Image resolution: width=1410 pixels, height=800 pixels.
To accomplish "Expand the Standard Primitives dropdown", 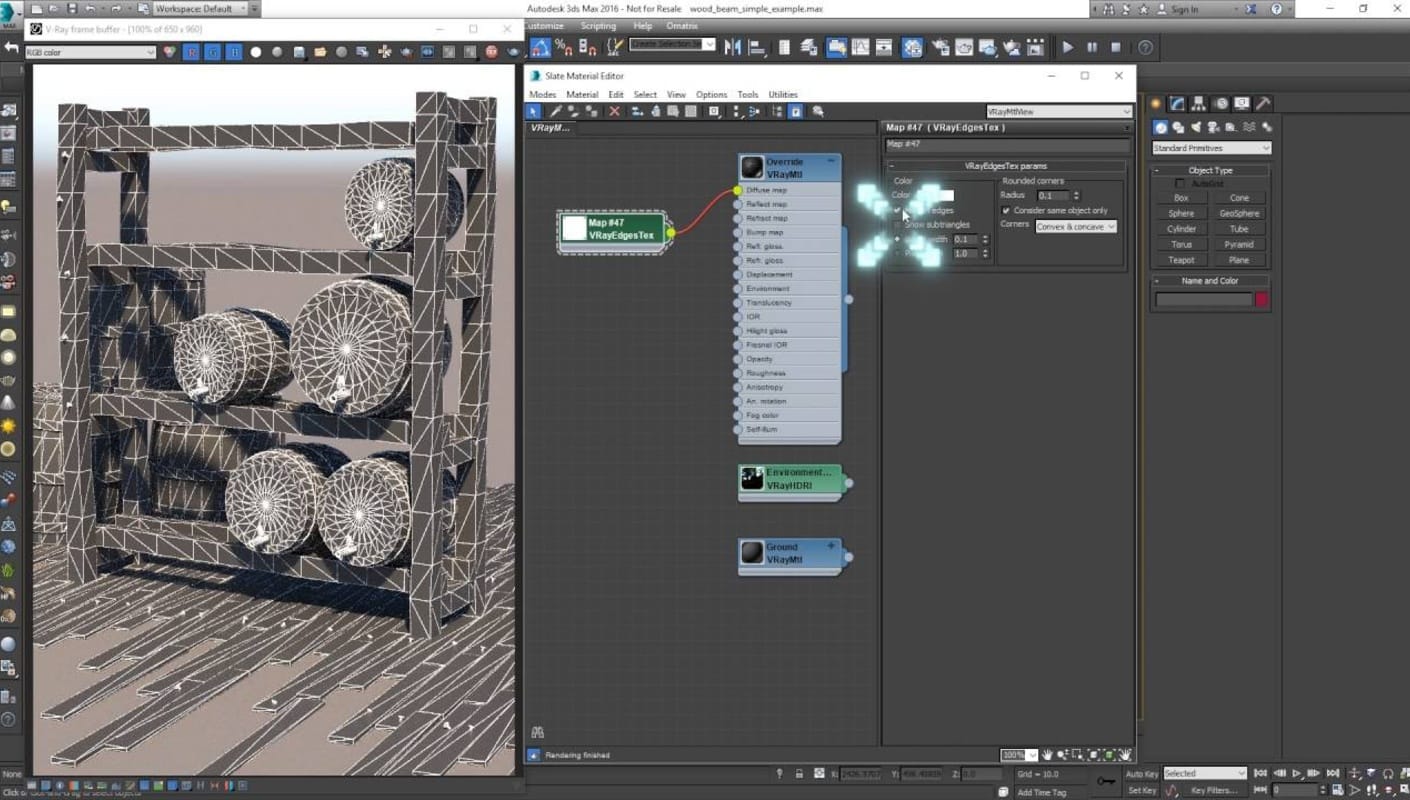I will 1210,148.
